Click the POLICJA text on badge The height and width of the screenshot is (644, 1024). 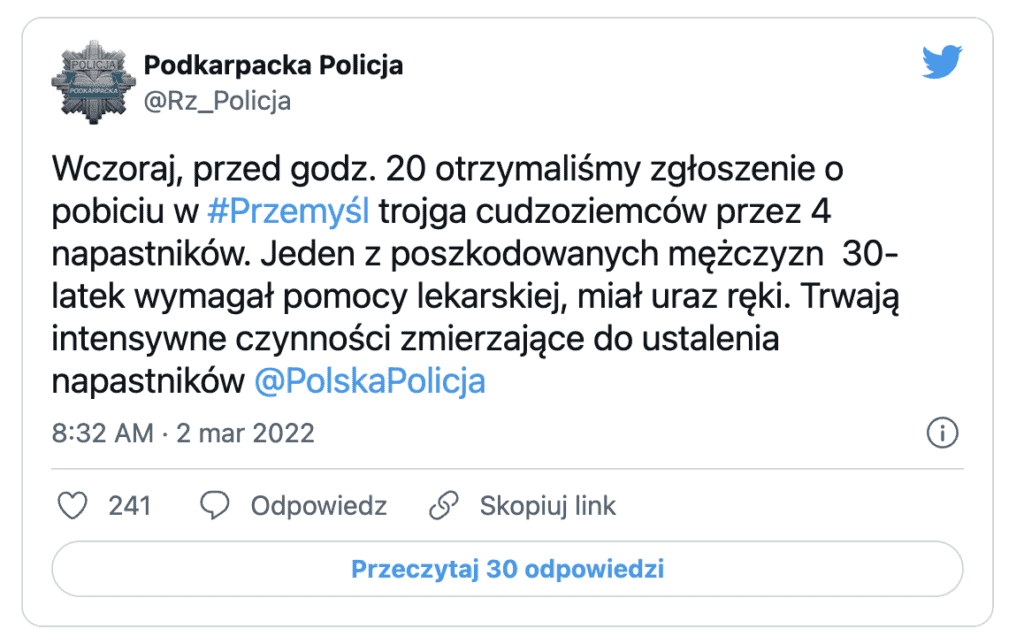(x=93, y=65)
